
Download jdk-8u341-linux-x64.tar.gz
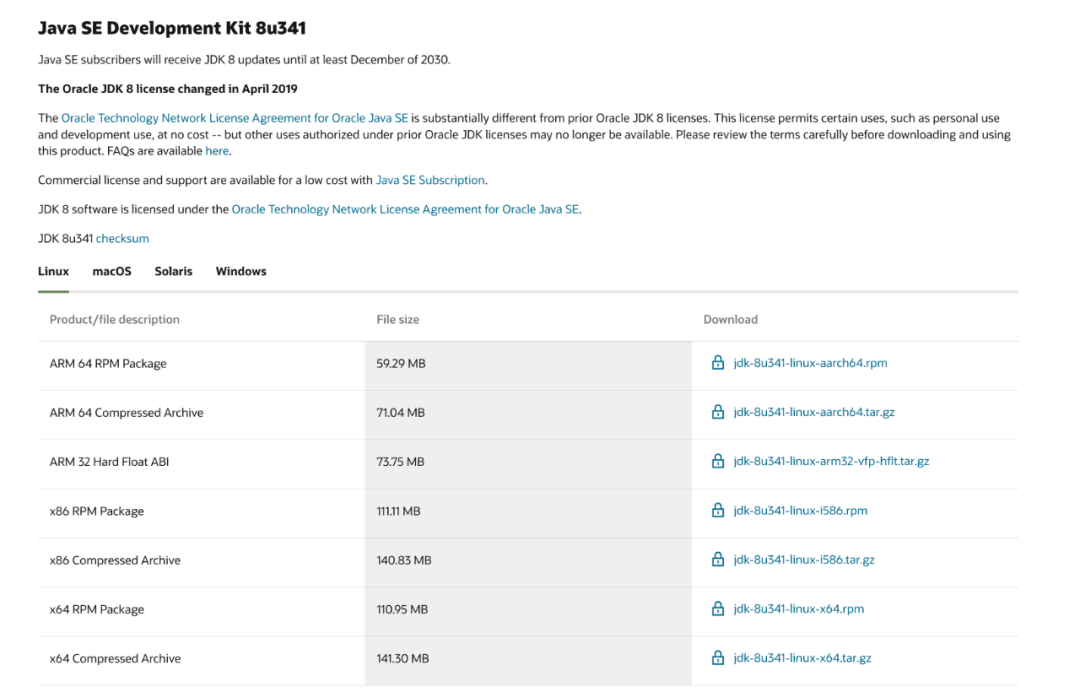pyautogui.click(x=802, y=658)
